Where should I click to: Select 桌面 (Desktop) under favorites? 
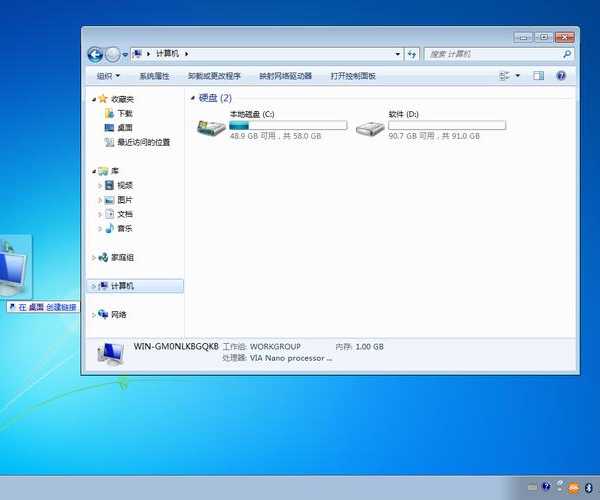[124, 128]
